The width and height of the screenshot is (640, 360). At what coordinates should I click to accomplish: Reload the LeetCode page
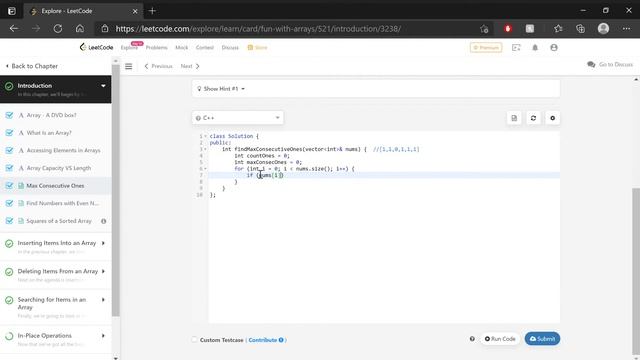click(58, 29)
